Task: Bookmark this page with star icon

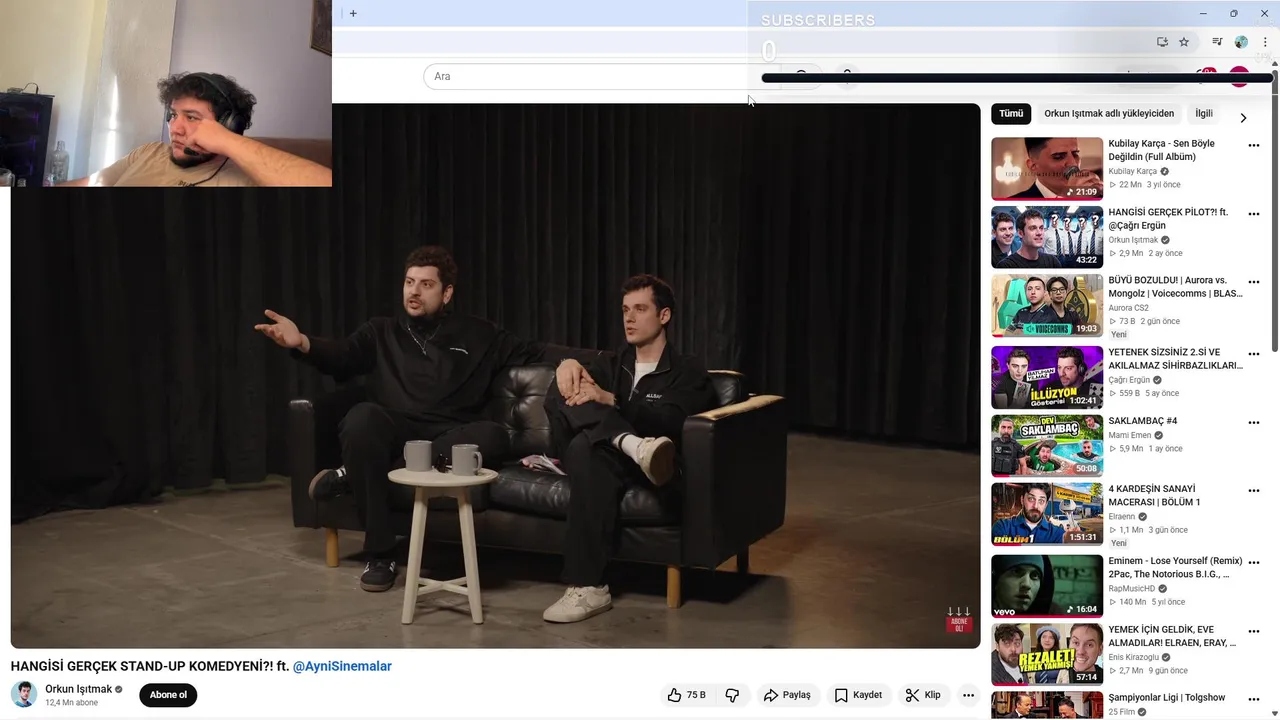Action: pyautogui.click(x=1184, y=42)
